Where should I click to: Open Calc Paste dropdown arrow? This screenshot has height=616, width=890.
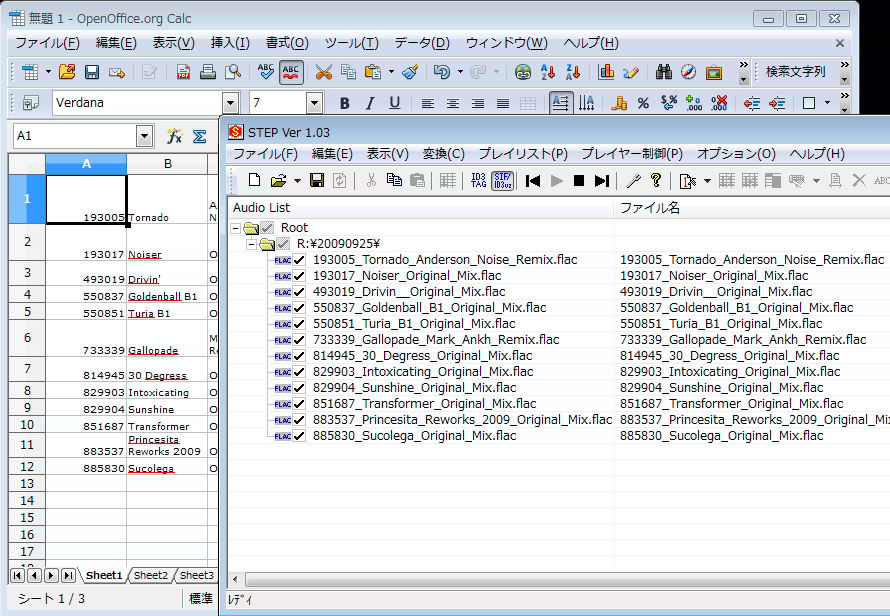coord(391,72)
